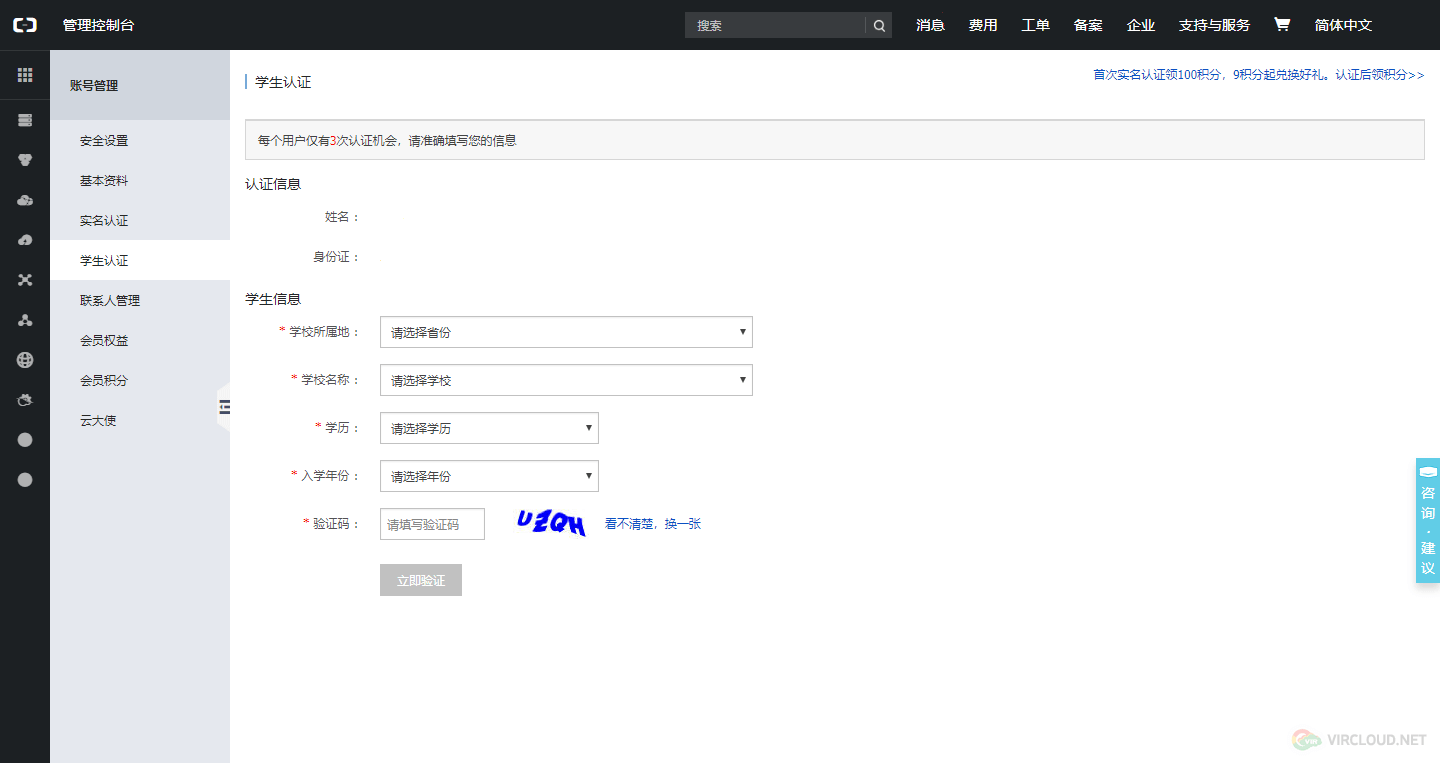The height and width of the screenshot is (763, 1440).
Task: Open the 费用 top menu
Action: tap(983, 25)
